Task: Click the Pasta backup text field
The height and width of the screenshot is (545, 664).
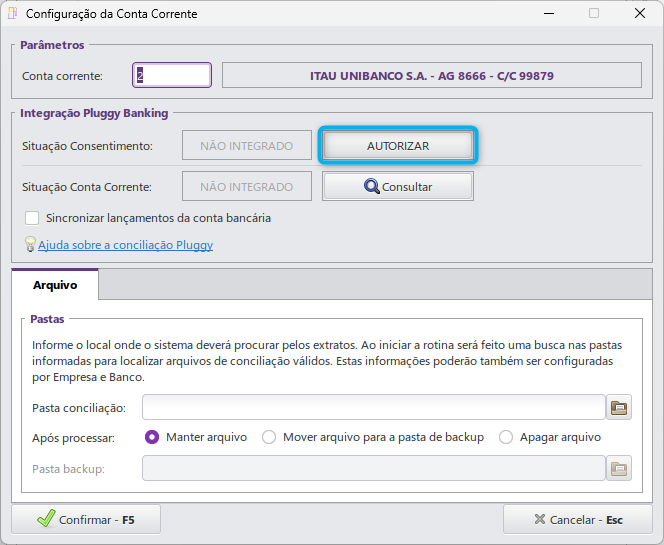Action: 373,468
